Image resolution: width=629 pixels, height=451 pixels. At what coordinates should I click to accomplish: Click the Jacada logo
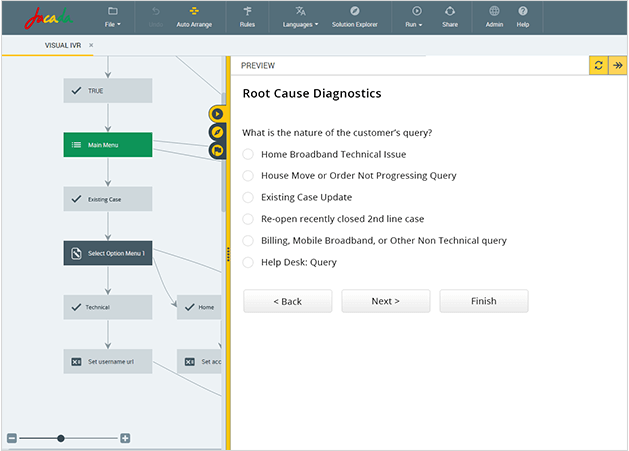pos(48,18)
